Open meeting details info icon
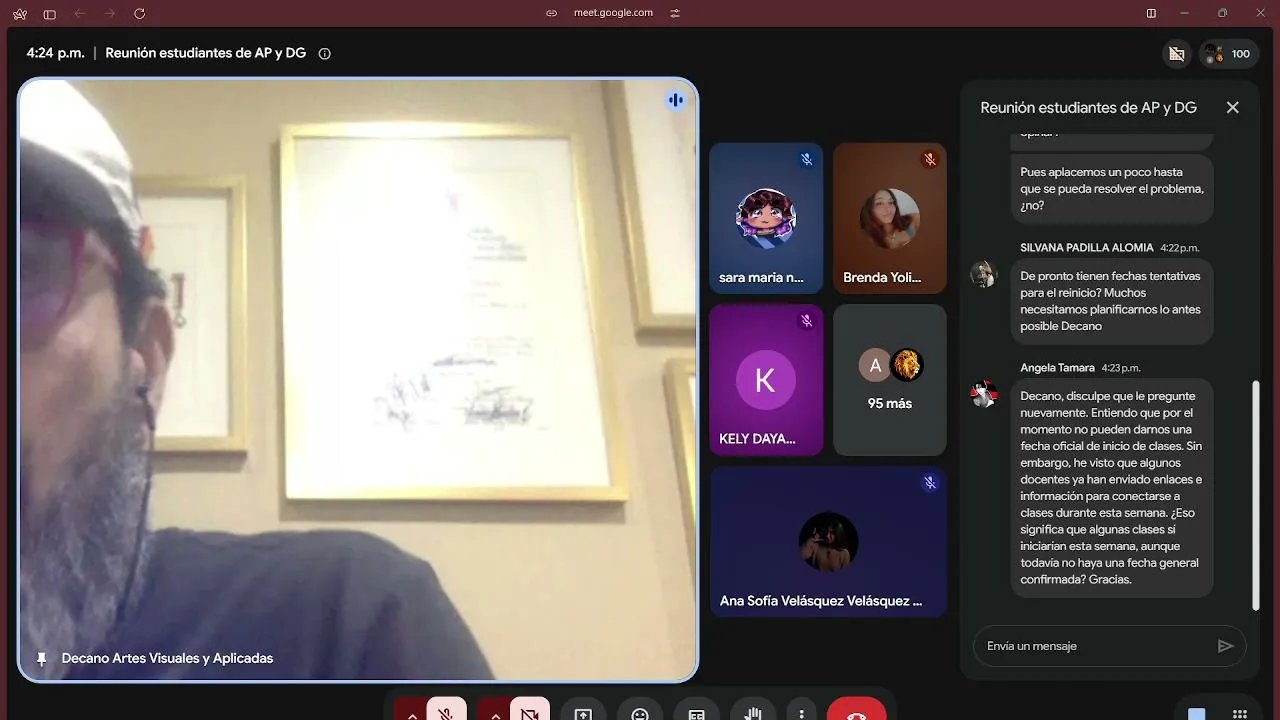The height and width of the screenshot is (720, 1280). coord(324,54)
